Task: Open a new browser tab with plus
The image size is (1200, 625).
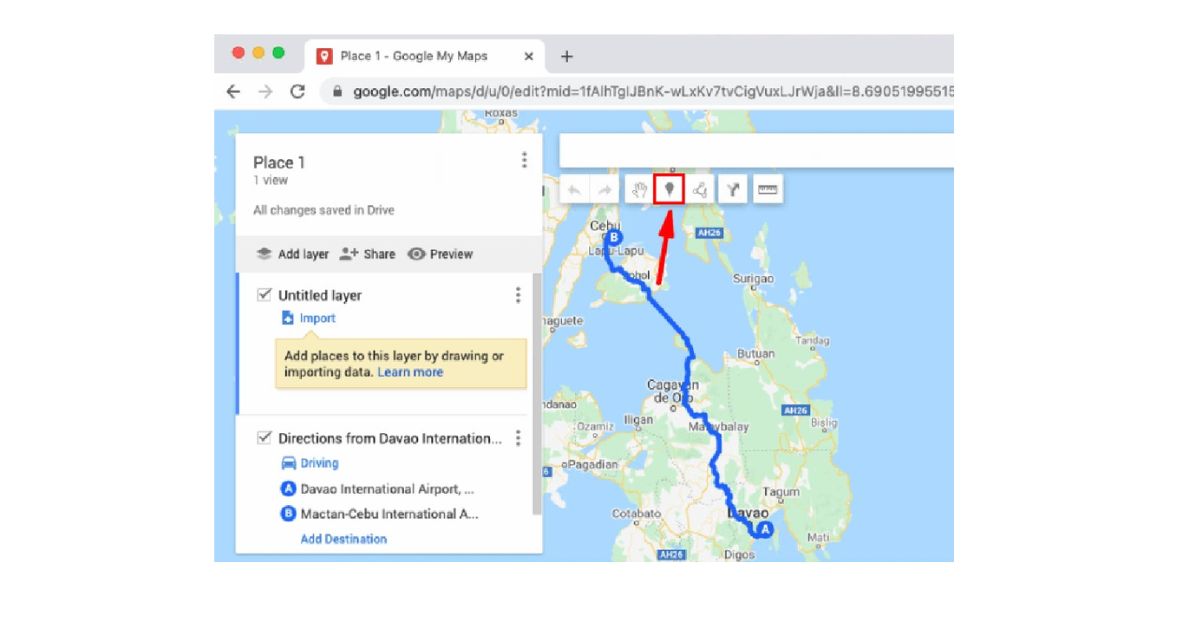Action: tap(567, 56)
